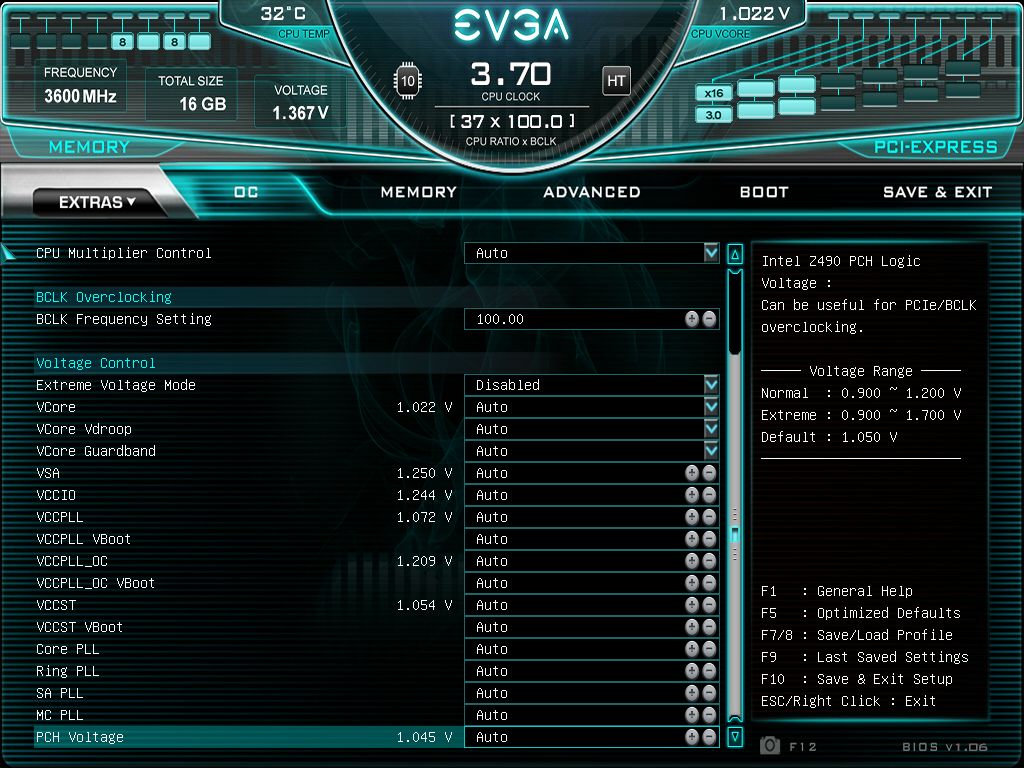Click minus icon on VCCST VBoot row

click(x=709, y=627)
